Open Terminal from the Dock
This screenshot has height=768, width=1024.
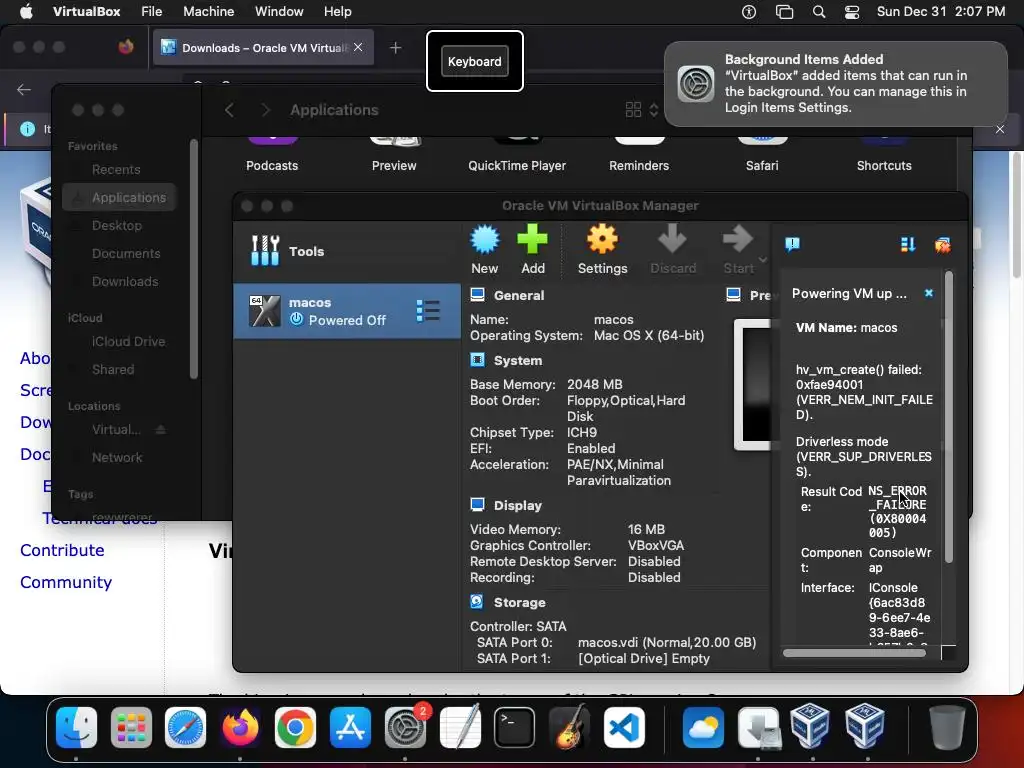[x=514, y=727]
